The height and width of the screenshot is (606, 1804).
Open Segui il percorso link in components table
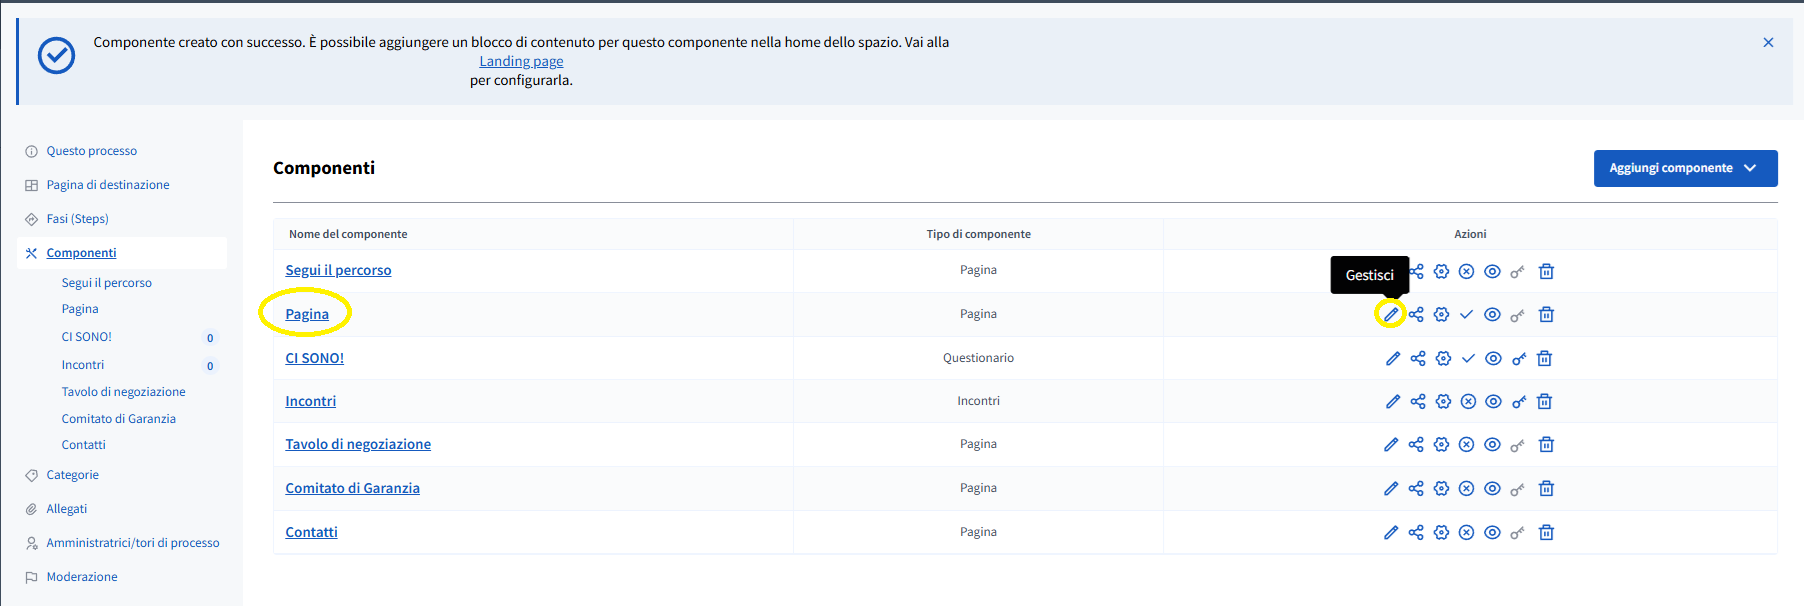(x=338, y=270)
